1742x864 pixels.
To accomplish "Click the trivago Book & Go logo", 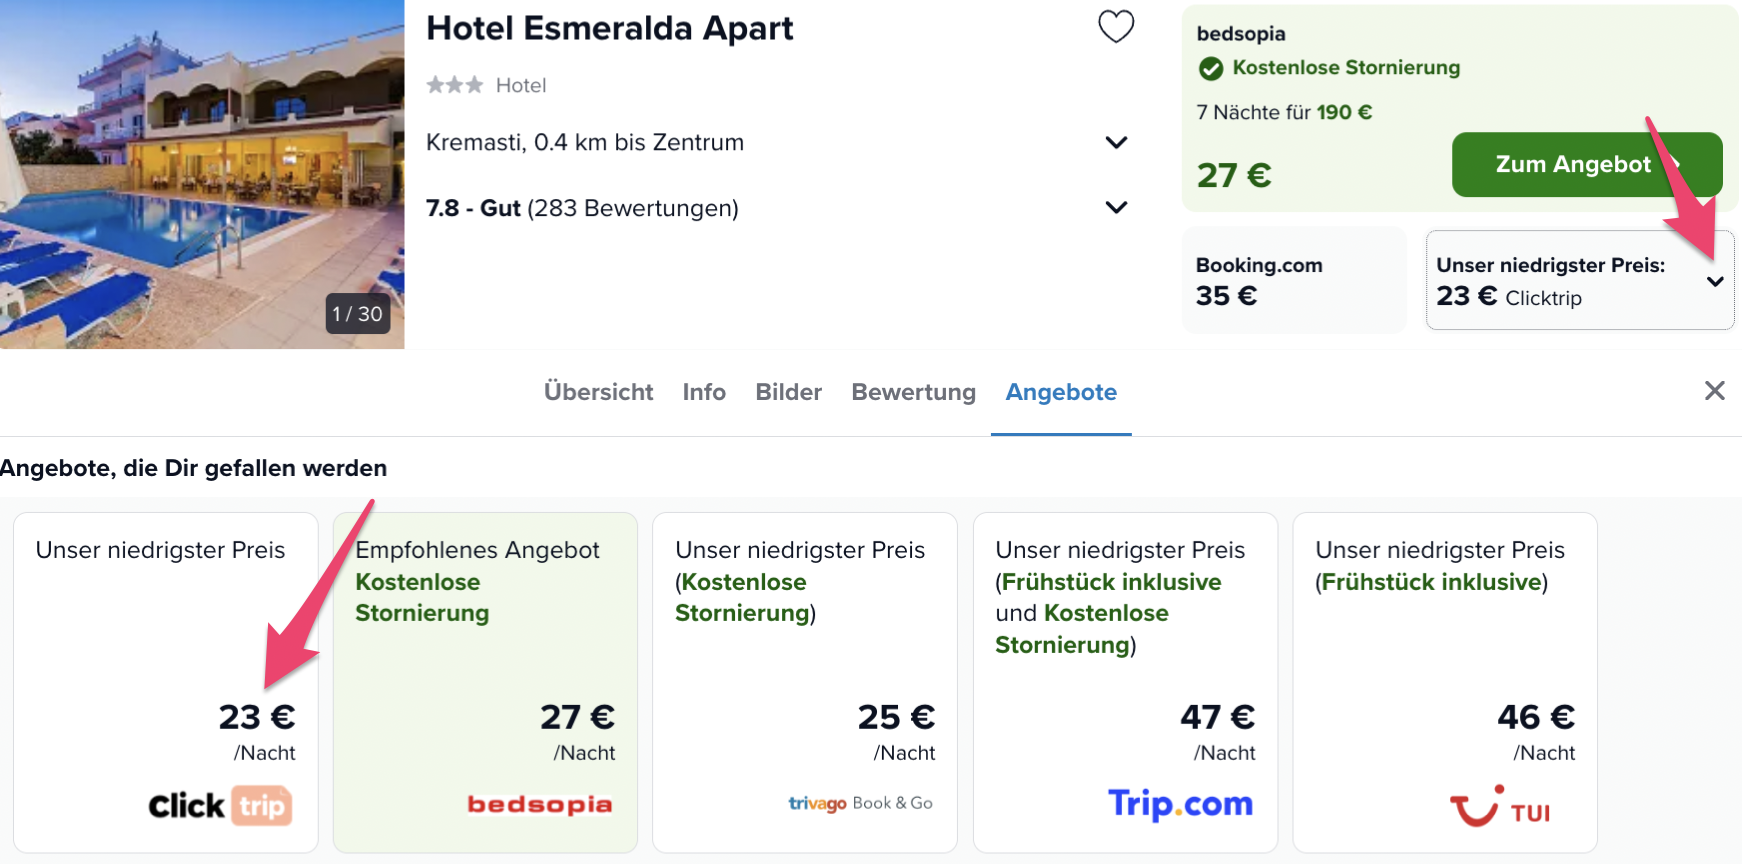I will click(860, 803).
